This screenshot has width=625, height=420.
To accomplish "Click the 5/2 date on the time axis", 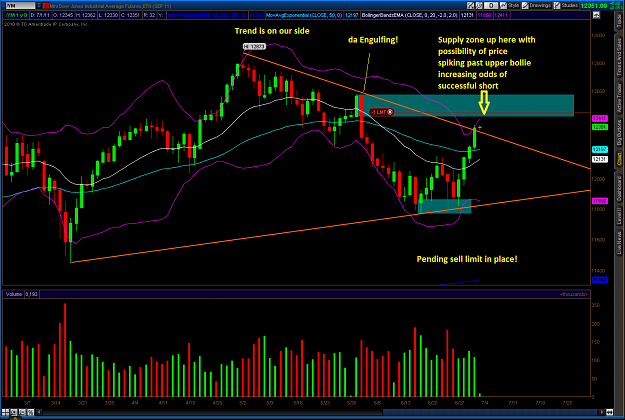I will tap(243, 403).
